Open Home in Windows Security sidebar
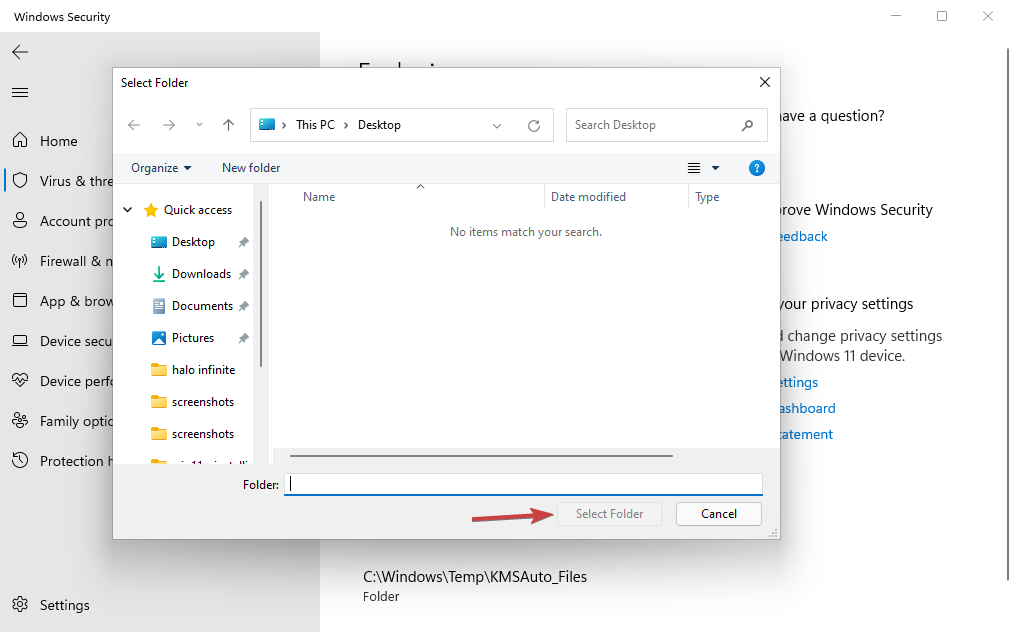The image size is (1011, 632). (58, 141)
